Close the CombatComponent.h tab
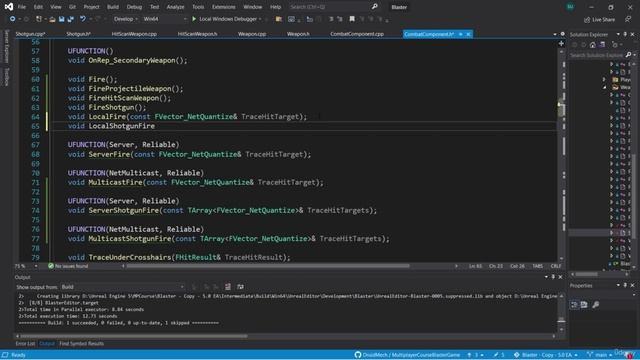Screen dimensions: 640x360 point(468,34)
